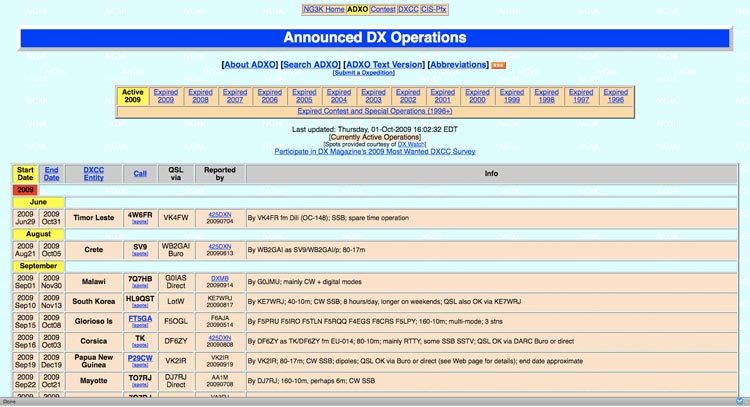This screenshot has height=407, width=750.
Task: Open the Expired 1996 tab
Action: click(615, 96)
